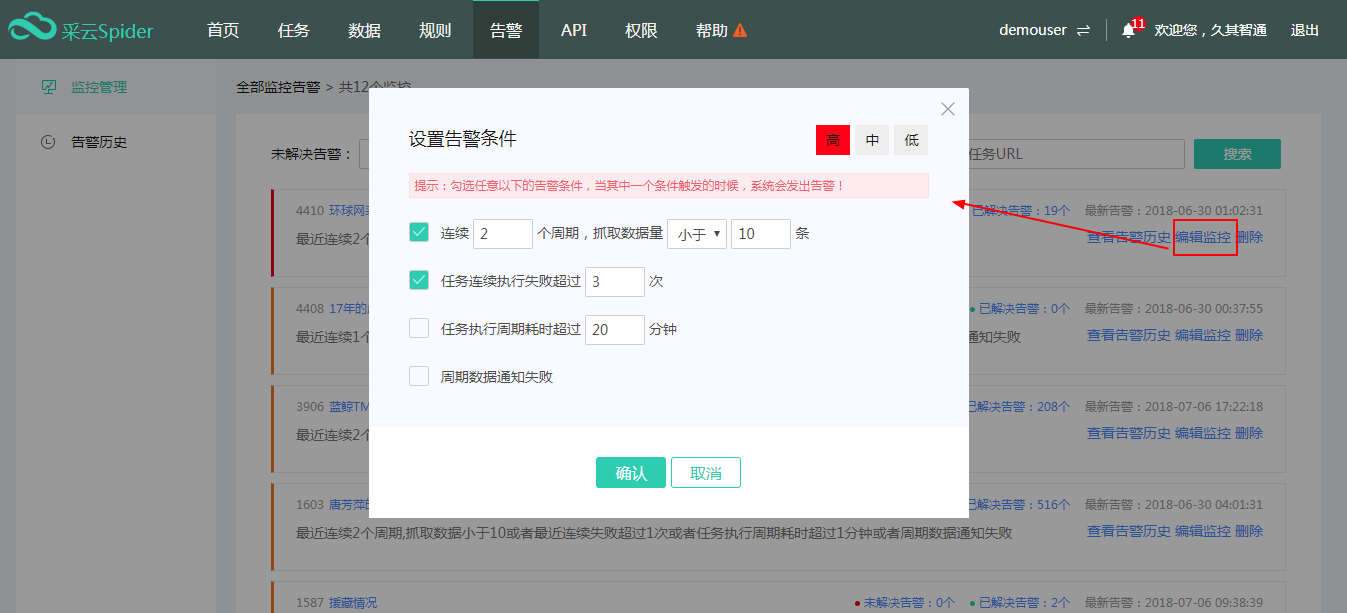Uncheck the 任务连续执行失败超过 checkbox

pyautogui.click(x=419, y=281)
